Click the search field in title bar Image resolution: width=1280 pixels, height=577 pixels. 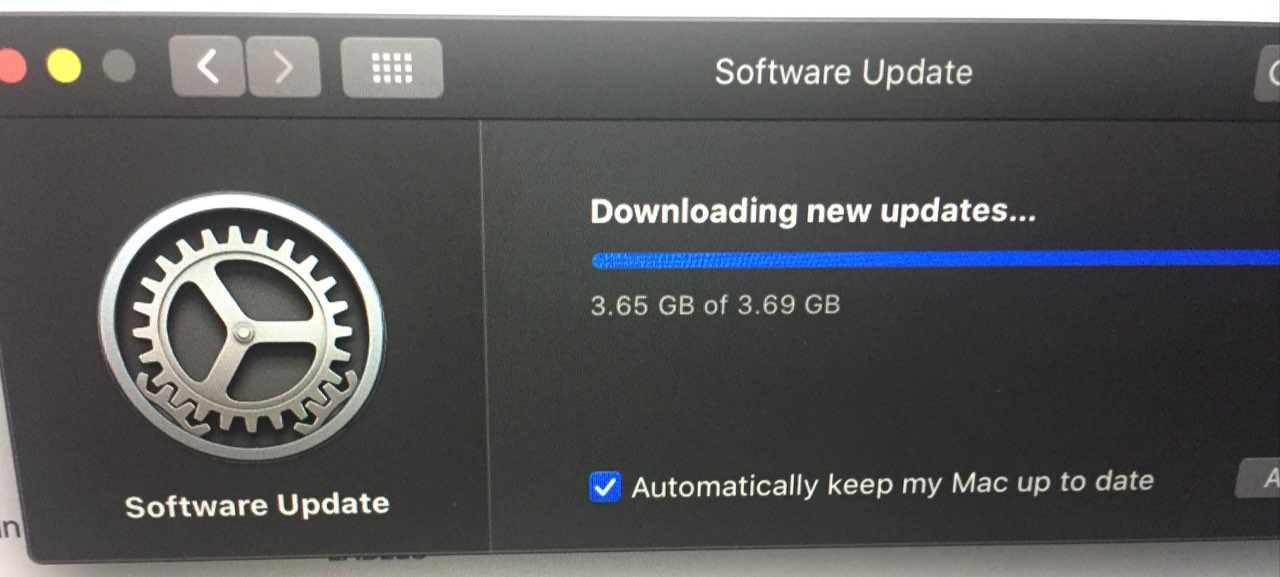[1267, 74]
